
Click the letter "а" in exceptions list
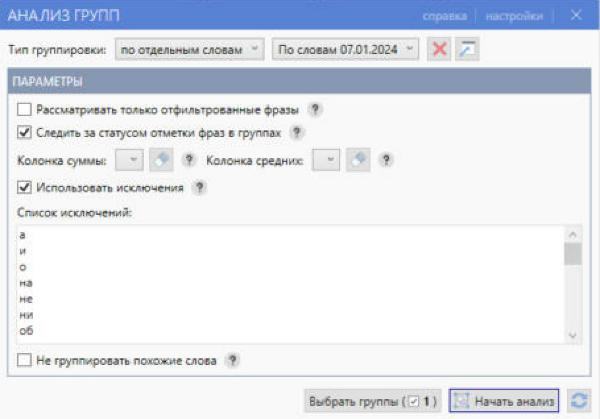[22, 235]
